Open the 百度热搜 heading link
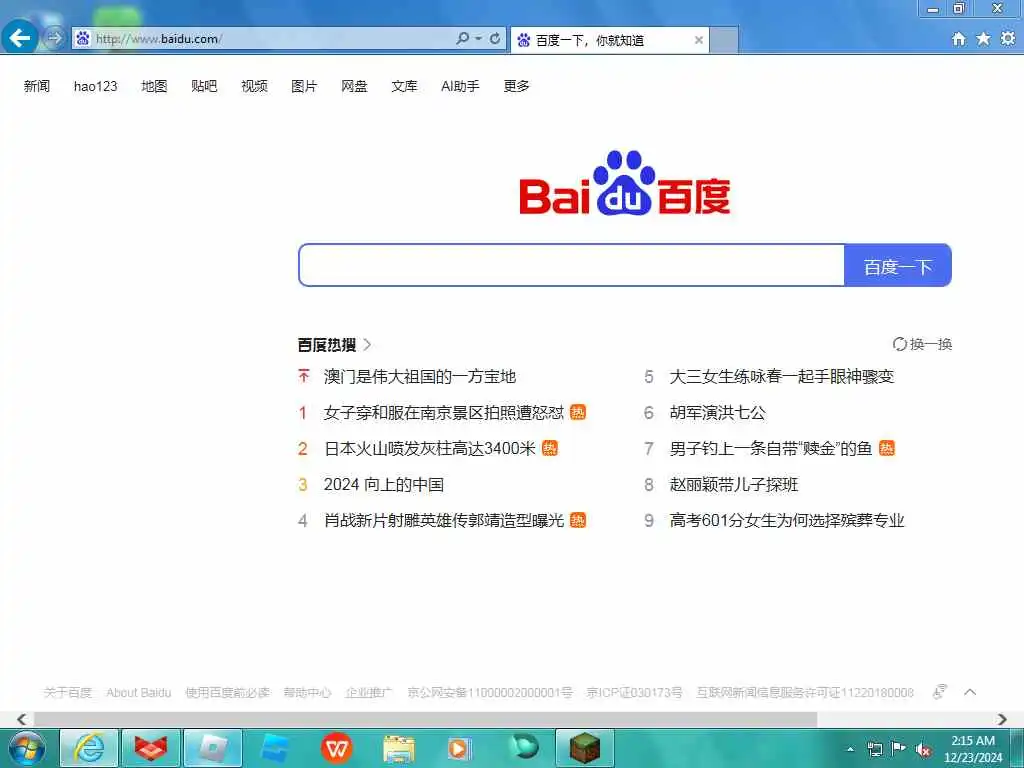 327,345
